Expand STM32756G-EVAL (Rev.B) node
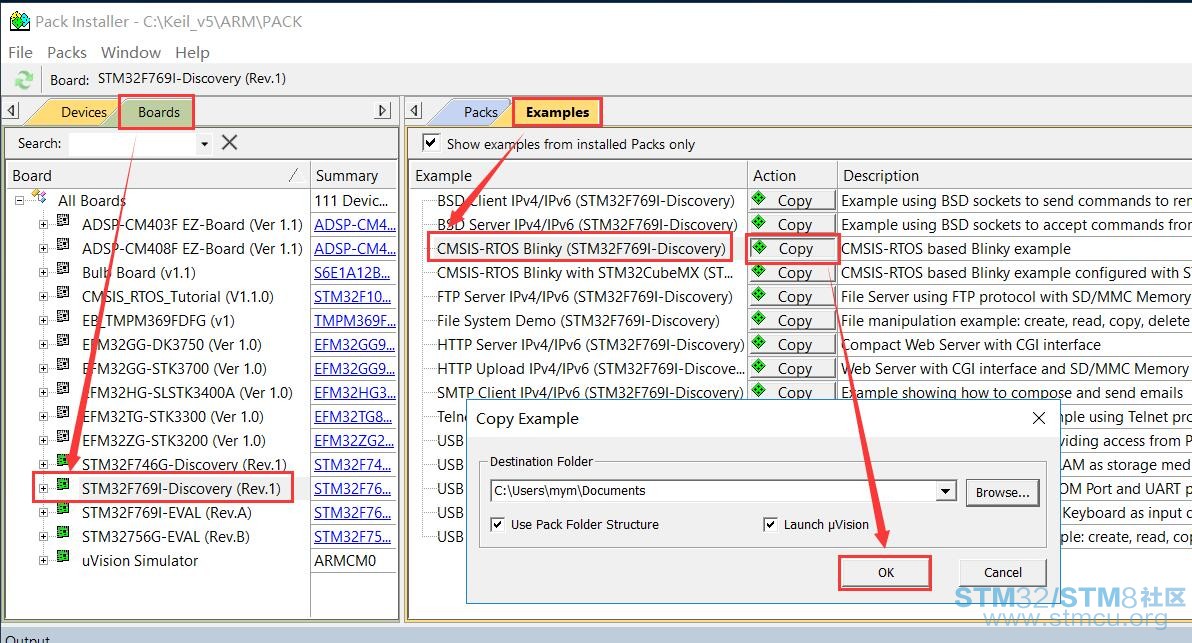The height and width of the screenshot is (643, 1192). [43, 537]
